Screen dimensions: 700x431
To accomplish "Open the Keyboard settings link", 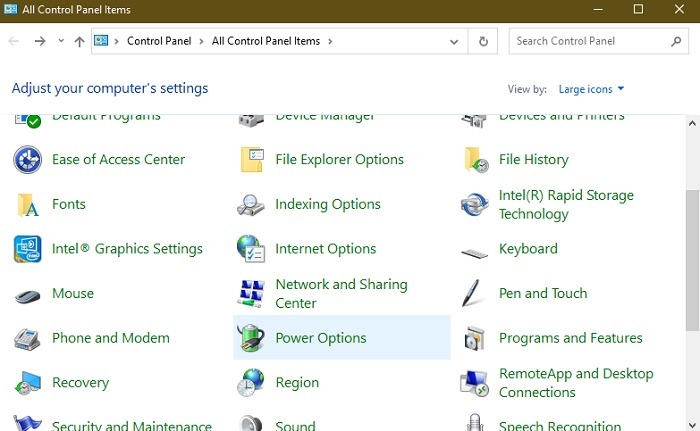I will 528,249.
